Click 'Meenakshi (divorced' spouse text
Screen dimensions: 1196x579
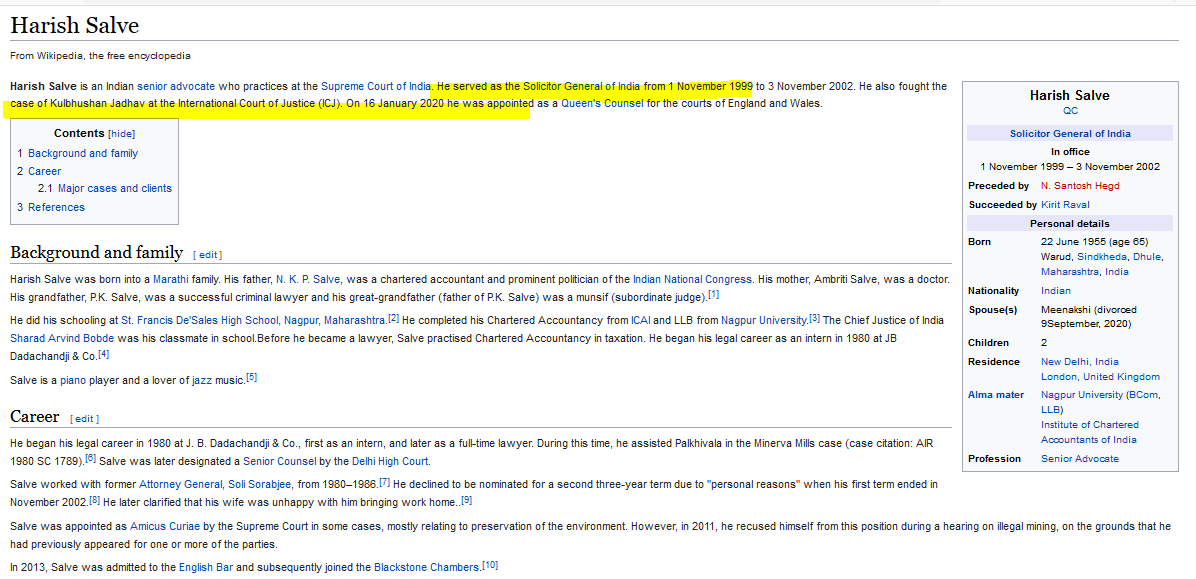pos(1088,310)
